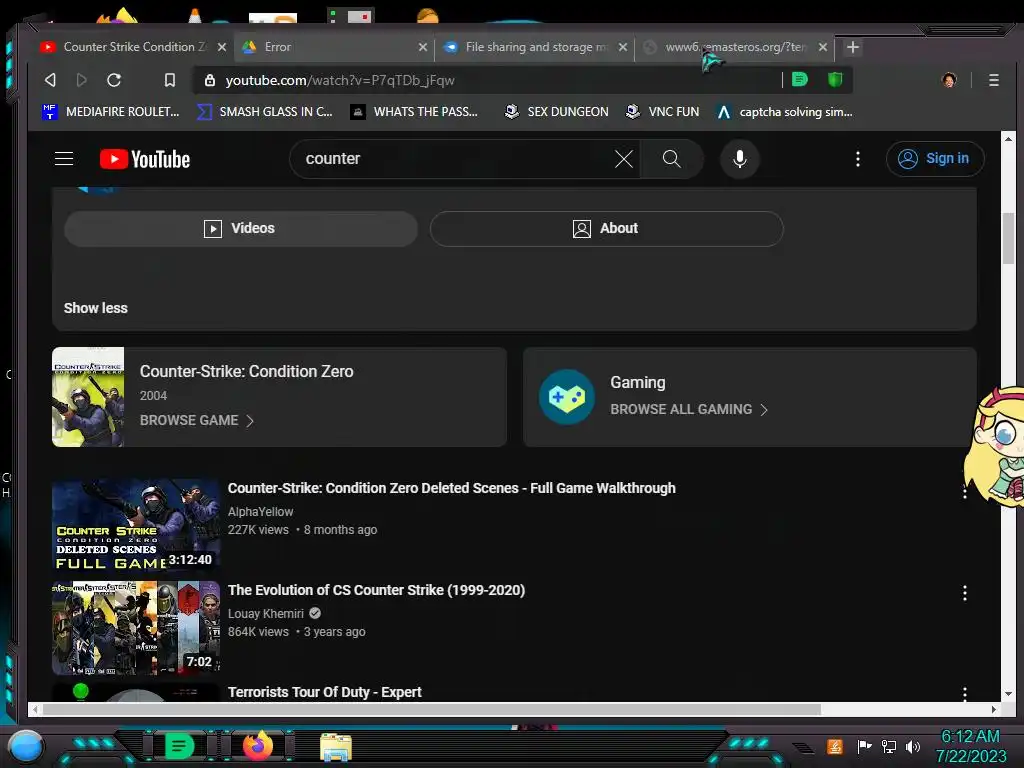Open the green document app on taskbar
The image size is (1024, 768).
[x=179, y=745]
